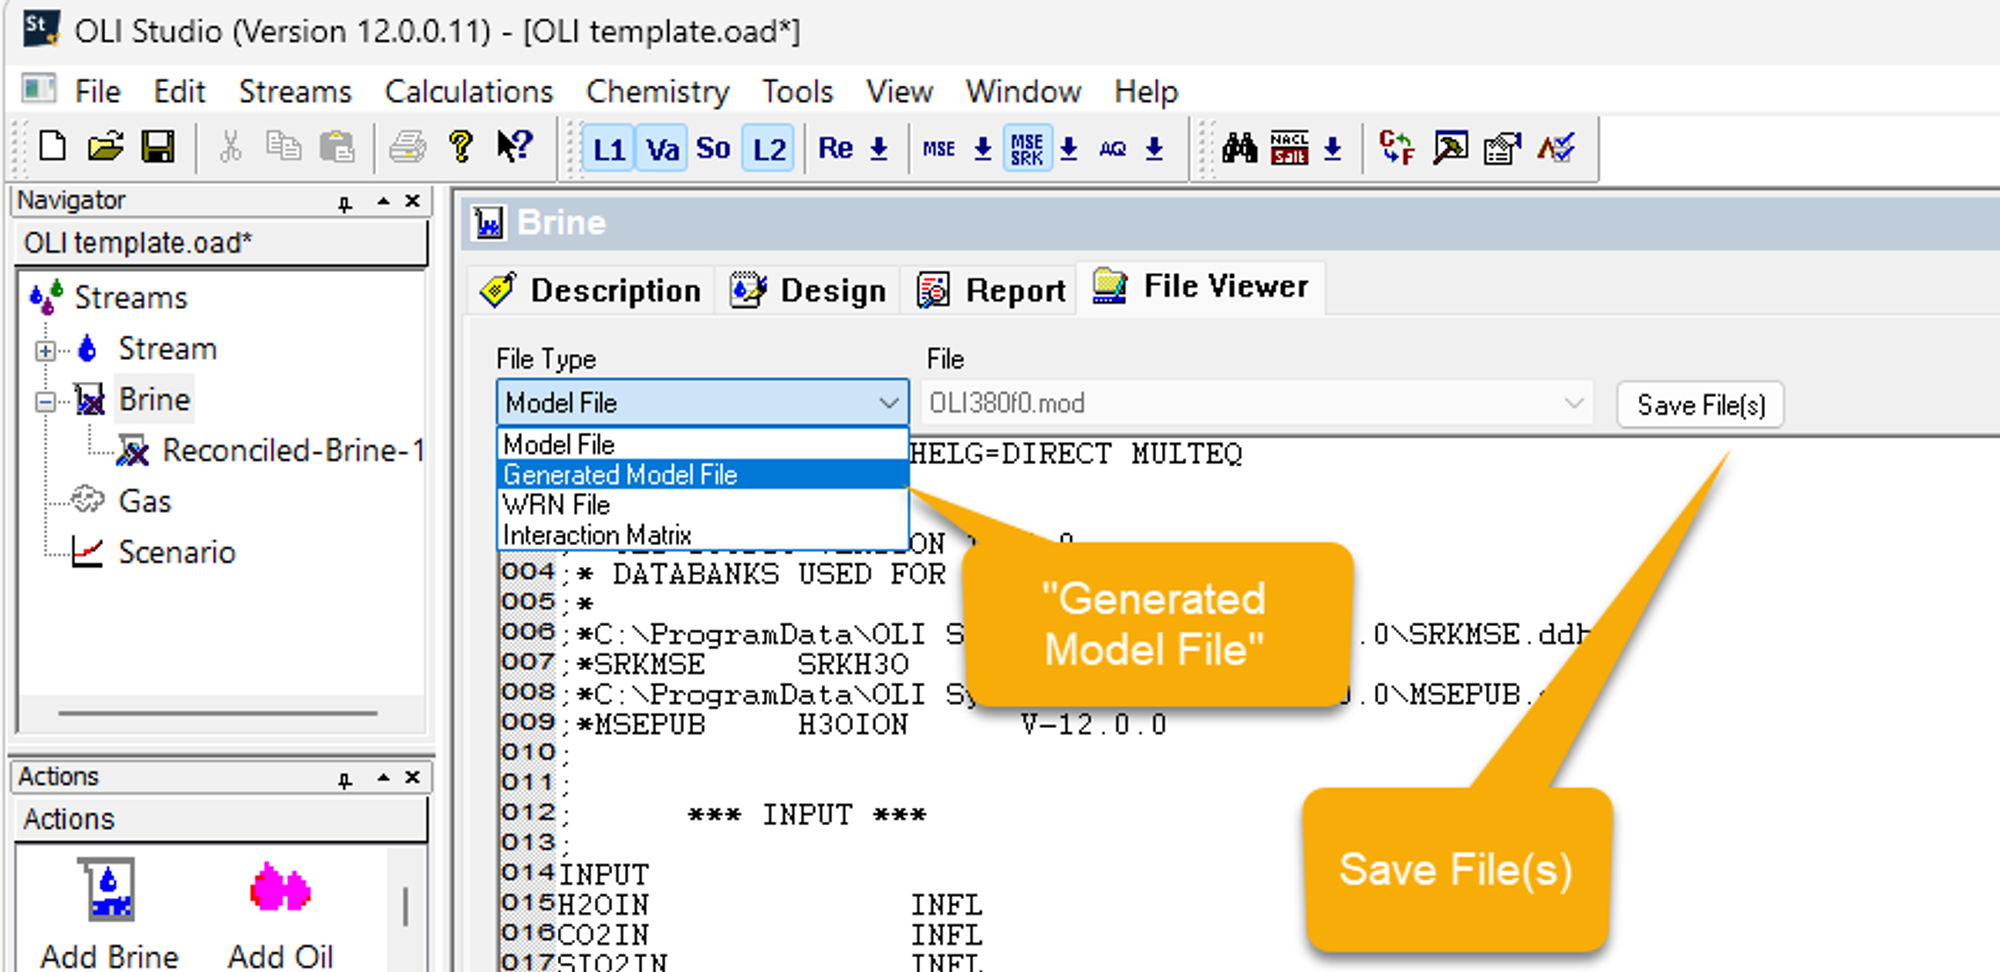Toggle the MSE SRK framework button
Viewport: 2000px width, 972px height.
point(1027,148)
